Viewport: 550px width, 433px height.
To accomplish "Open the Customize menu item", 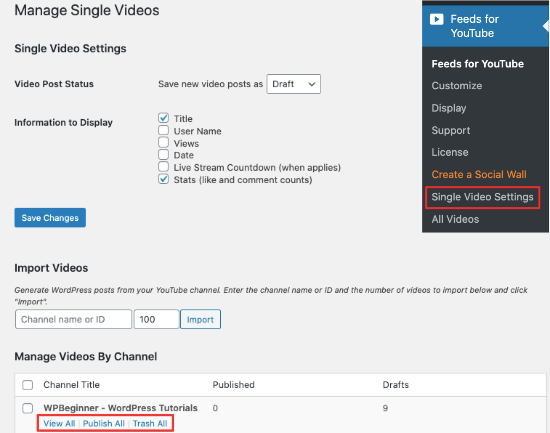I will [457, 86].
